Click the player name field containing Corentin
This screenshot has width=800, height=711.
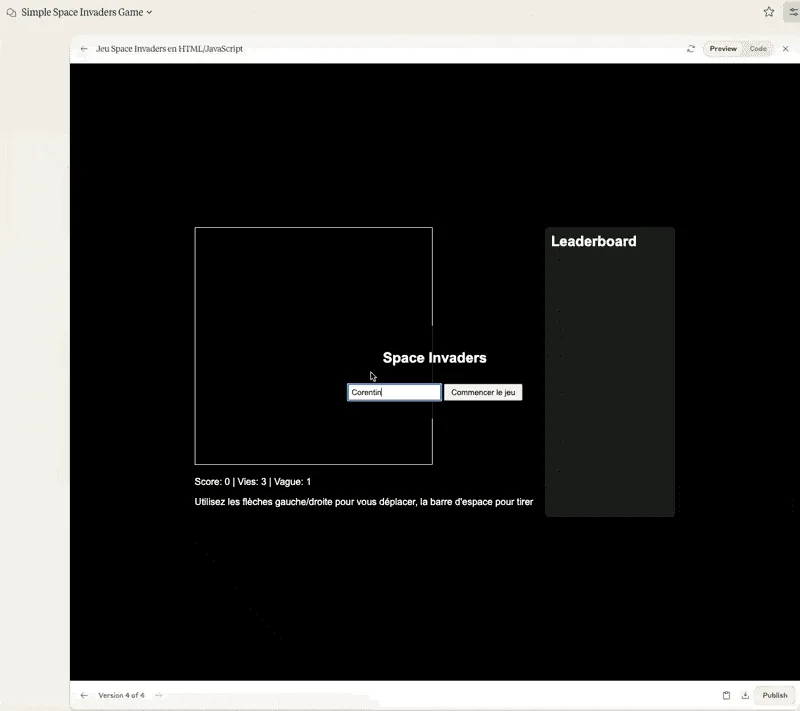394,392
